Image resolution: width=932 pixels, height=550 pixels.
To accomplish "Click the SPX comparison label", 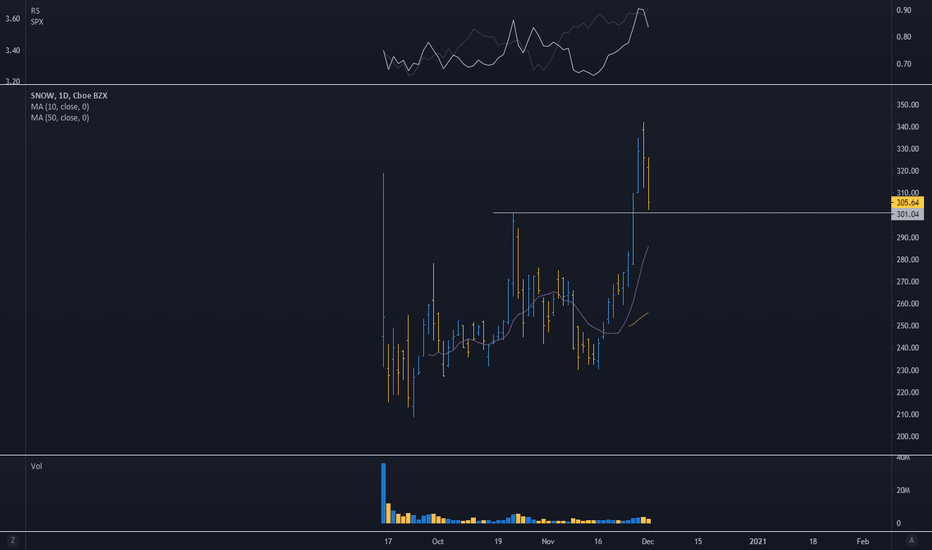I will coord(37,22).
